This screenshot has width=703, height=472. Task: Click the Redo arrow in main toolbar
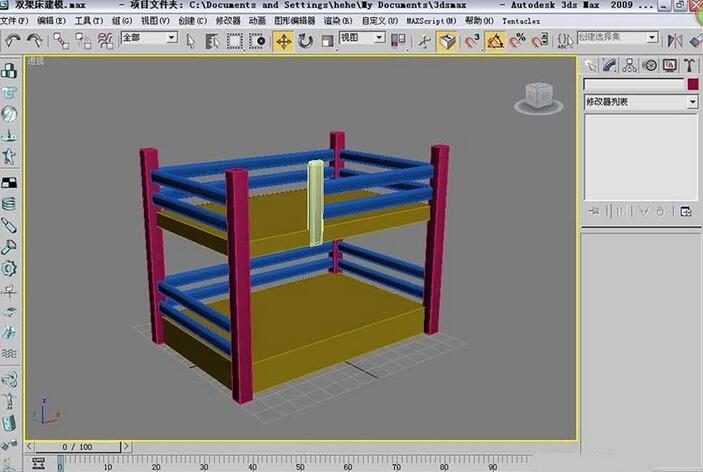pos(34,41)
